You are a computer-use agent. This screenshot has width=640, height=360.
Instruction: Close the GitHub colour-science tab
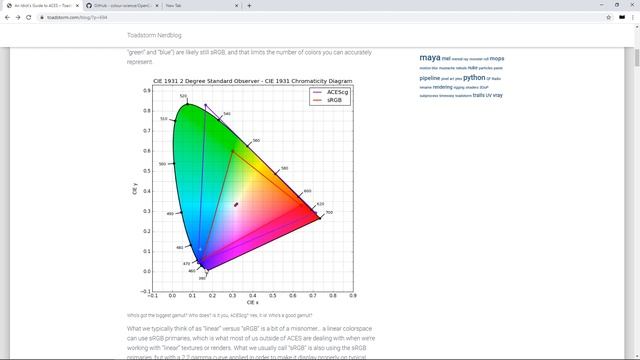click(157, 6)
